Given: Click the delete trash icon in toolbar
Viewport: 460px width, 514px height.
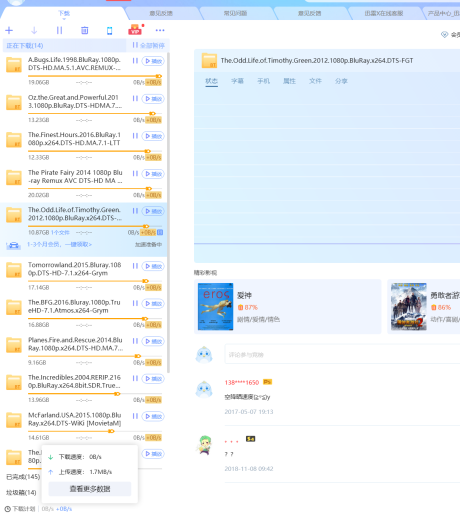Looking at the screenshot, I should coord(85,31).
